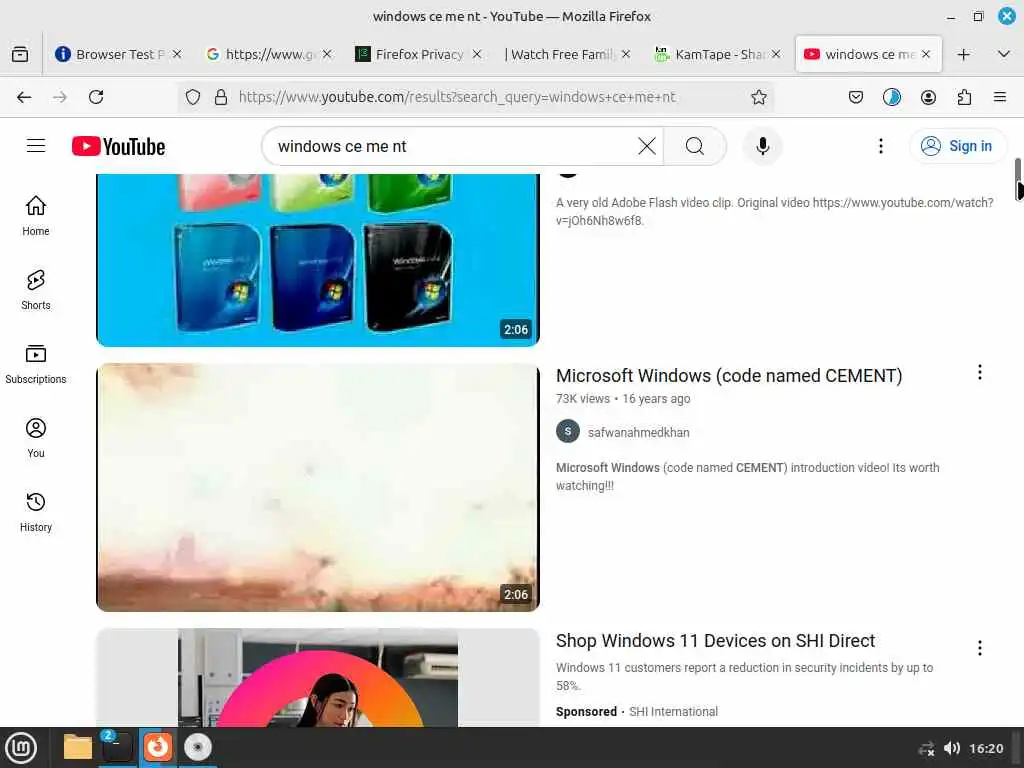Open Shorts in the sidebar

[36, 290]
